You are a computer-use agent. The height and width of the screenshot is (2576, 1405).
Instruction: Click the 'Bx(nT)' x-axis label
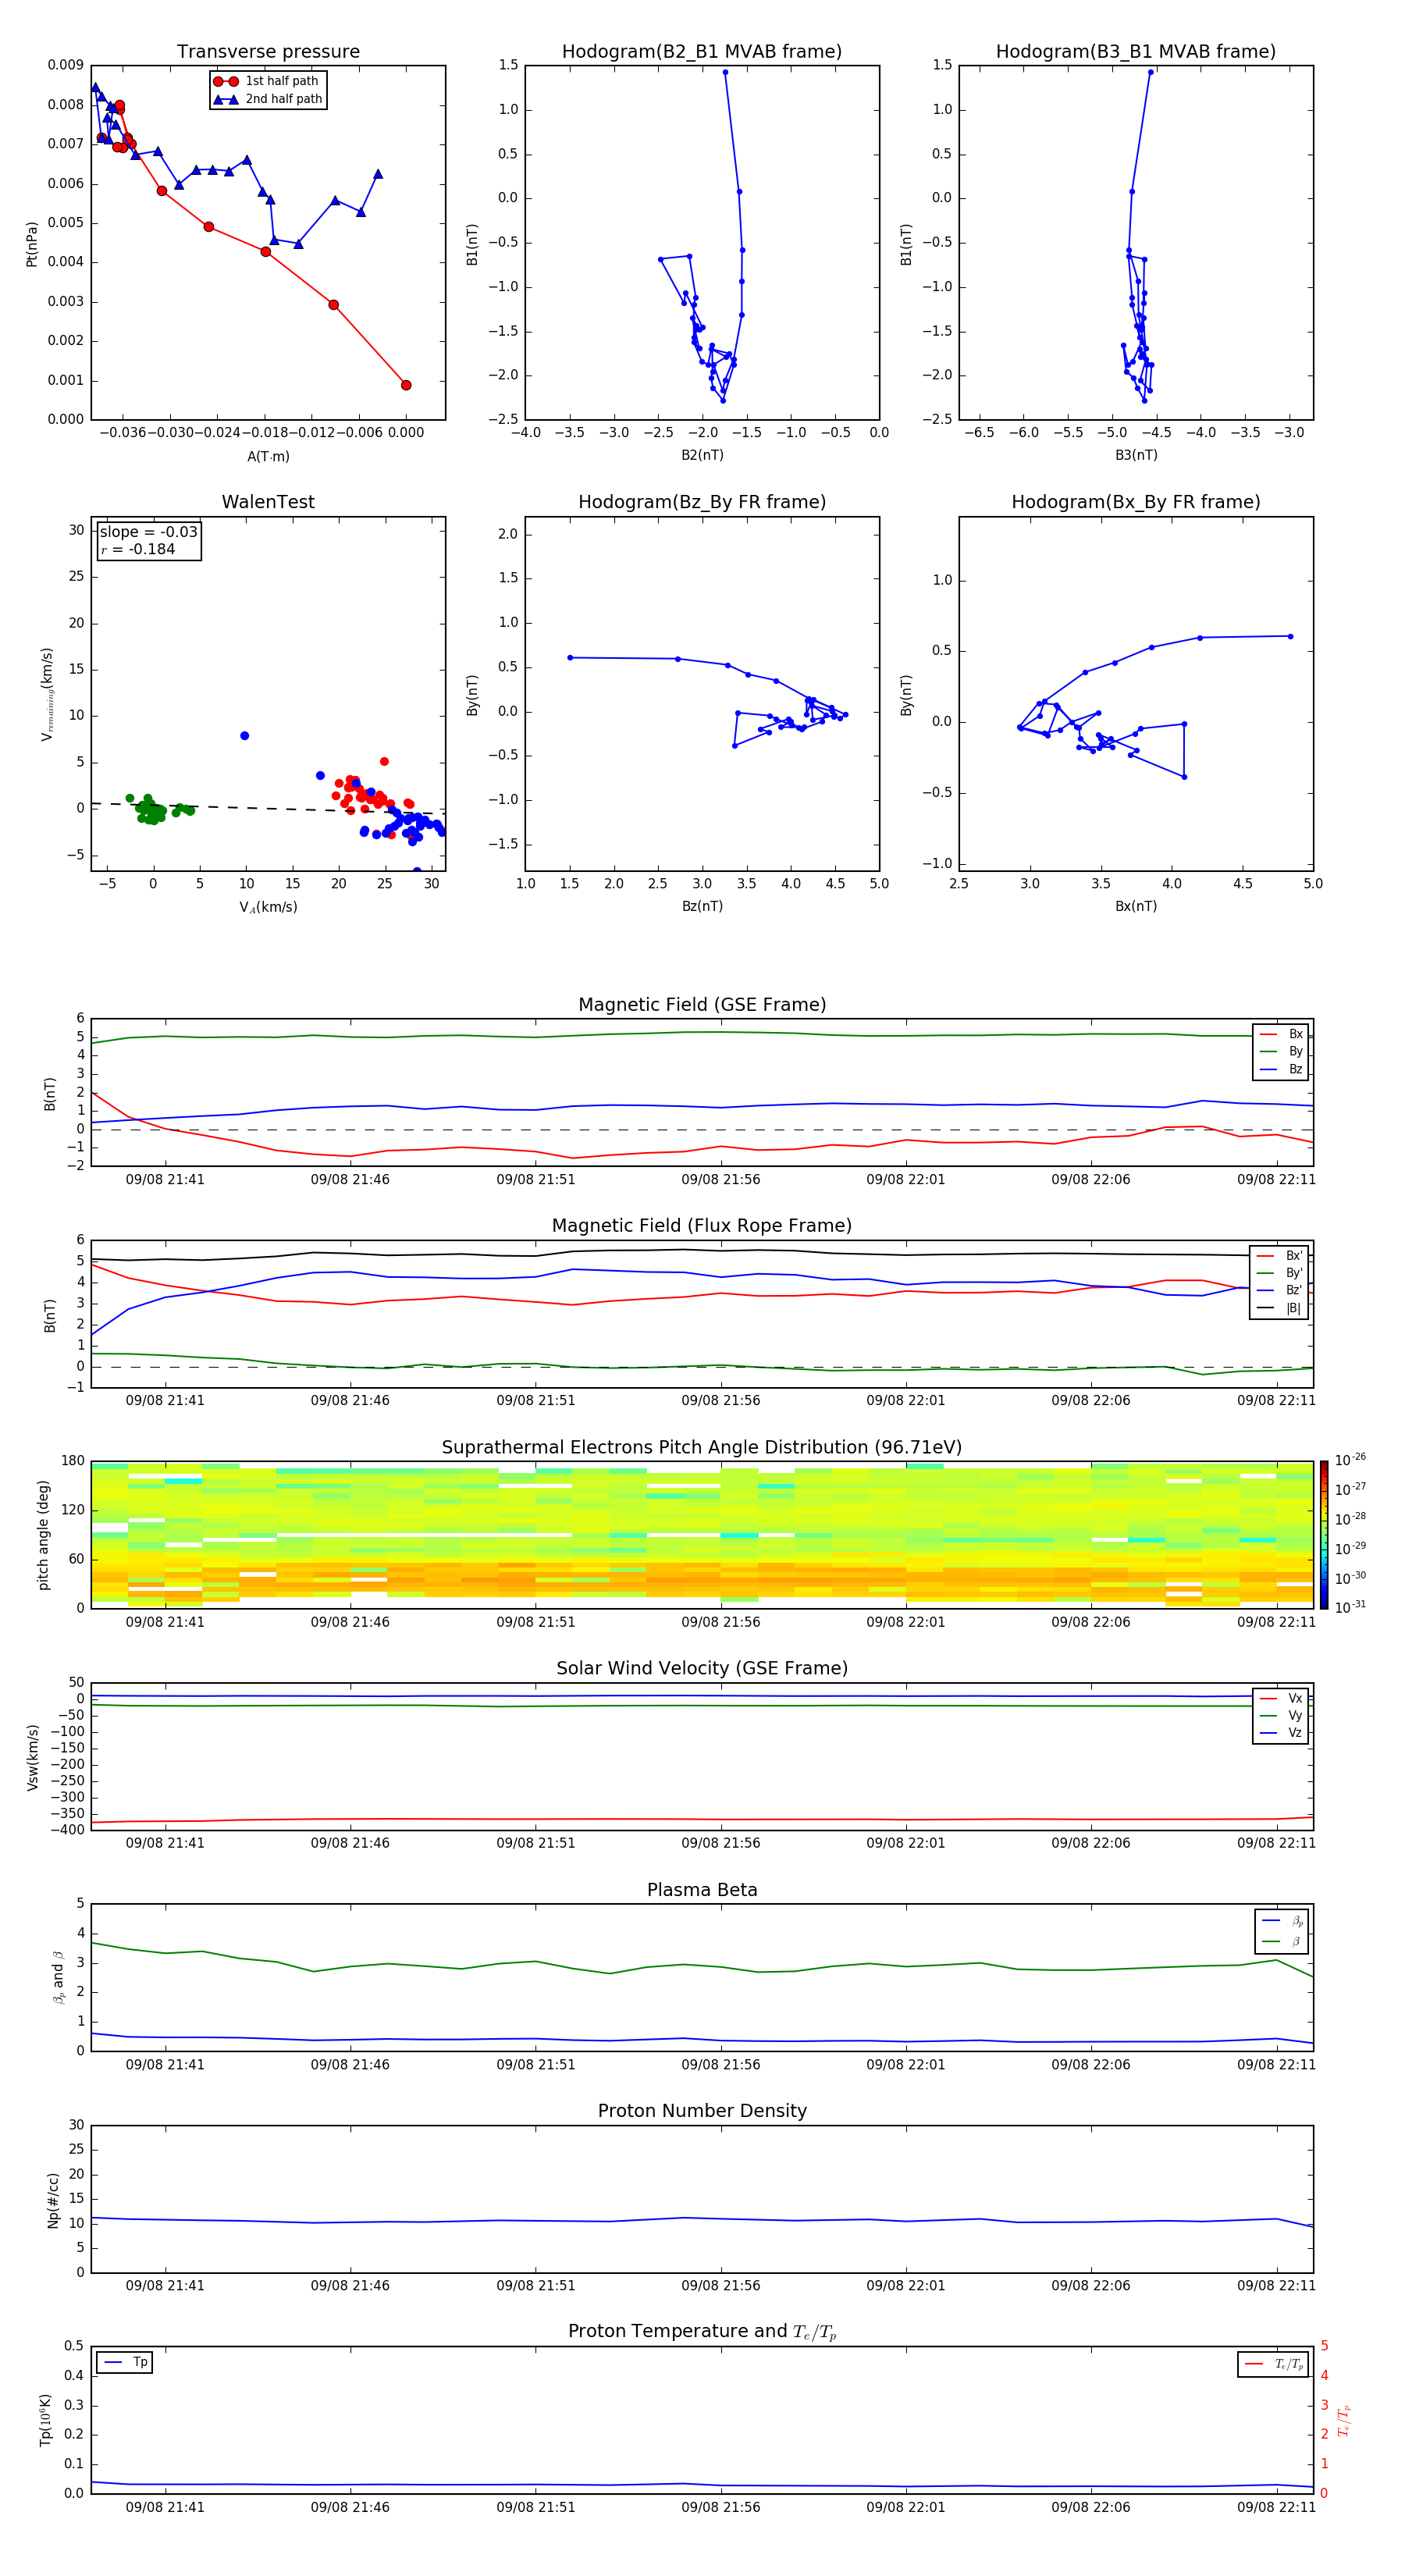tap(1136, 906)
